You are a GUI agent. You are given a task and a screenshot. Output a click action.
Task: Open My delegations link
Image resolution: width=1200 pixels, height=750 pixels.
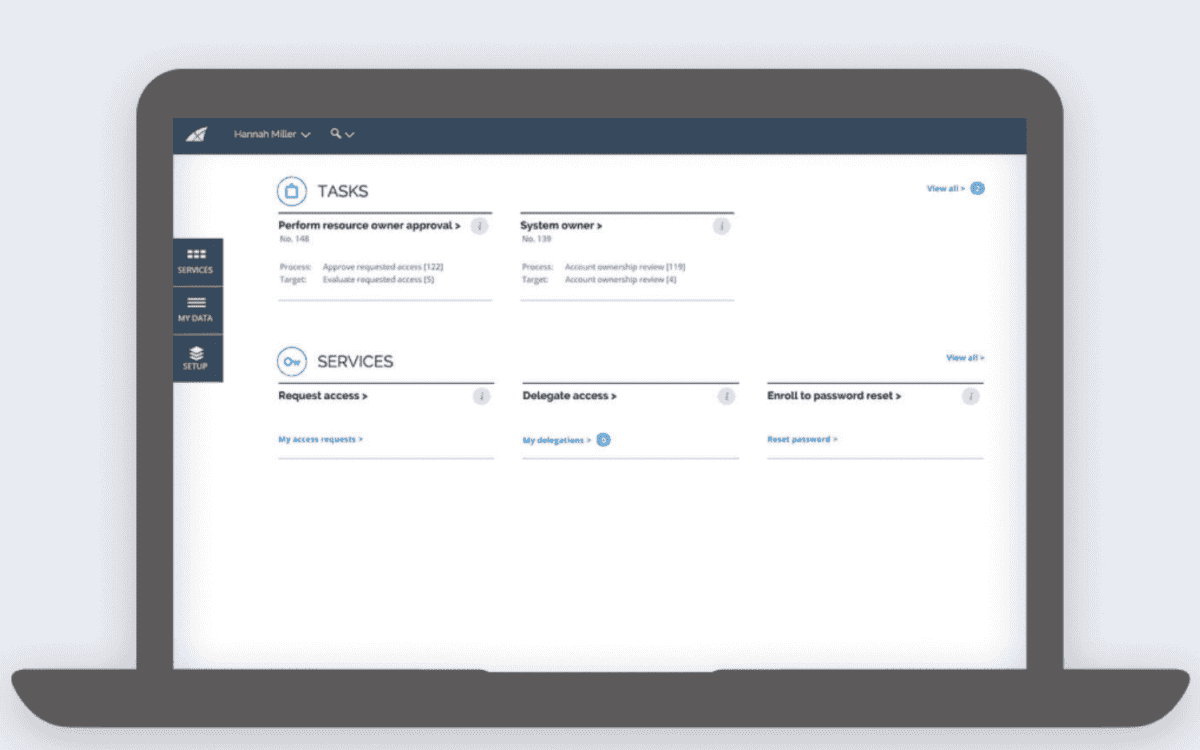pos(557,440)
